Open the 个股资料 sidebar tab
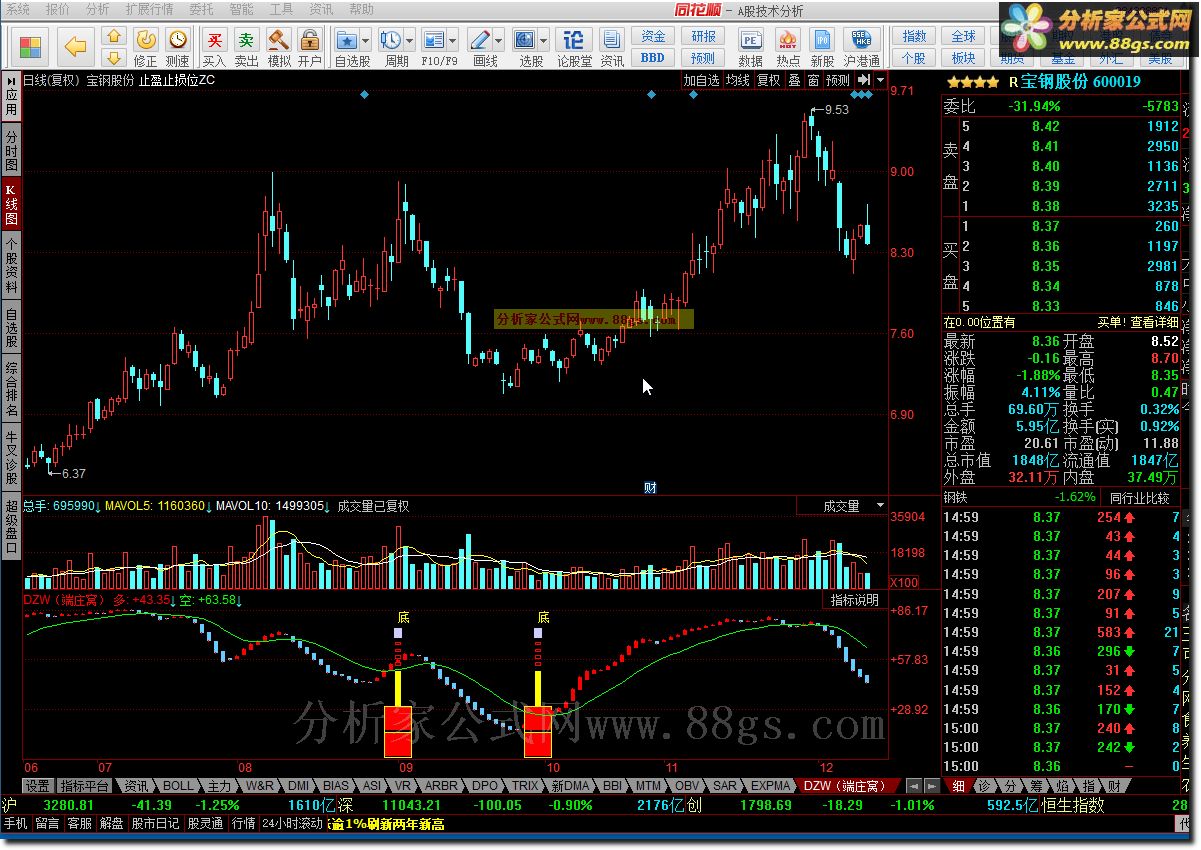The width and height of the screenshot is (1201, 850). (x=11, y=265)
